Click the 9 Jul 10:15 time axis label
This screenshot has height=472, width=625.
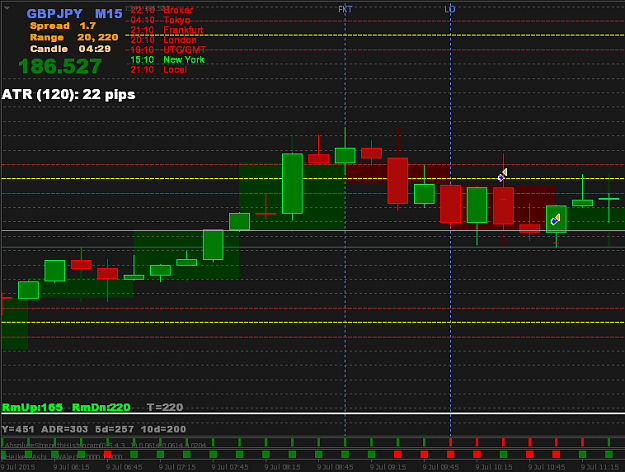[493, 467]
